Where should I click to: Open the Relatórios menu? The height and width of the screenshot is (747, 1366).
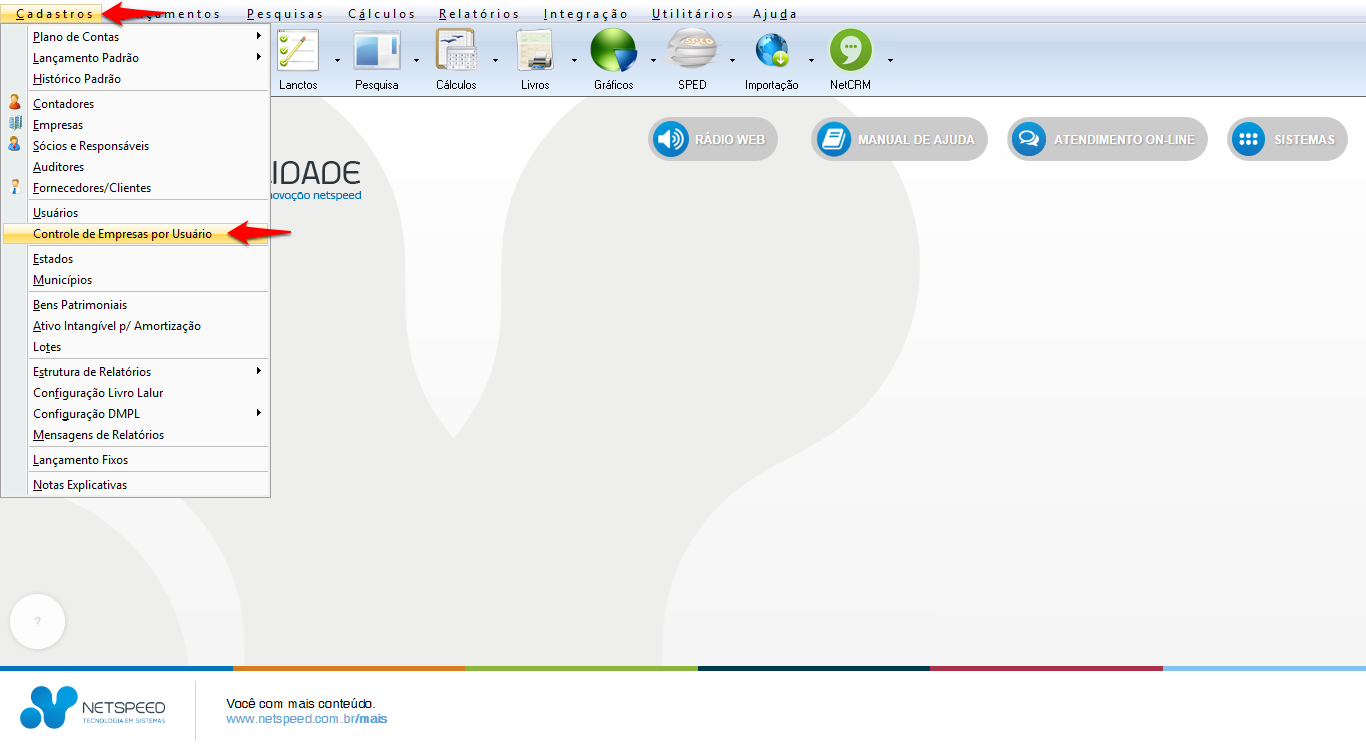click(479, 14)
